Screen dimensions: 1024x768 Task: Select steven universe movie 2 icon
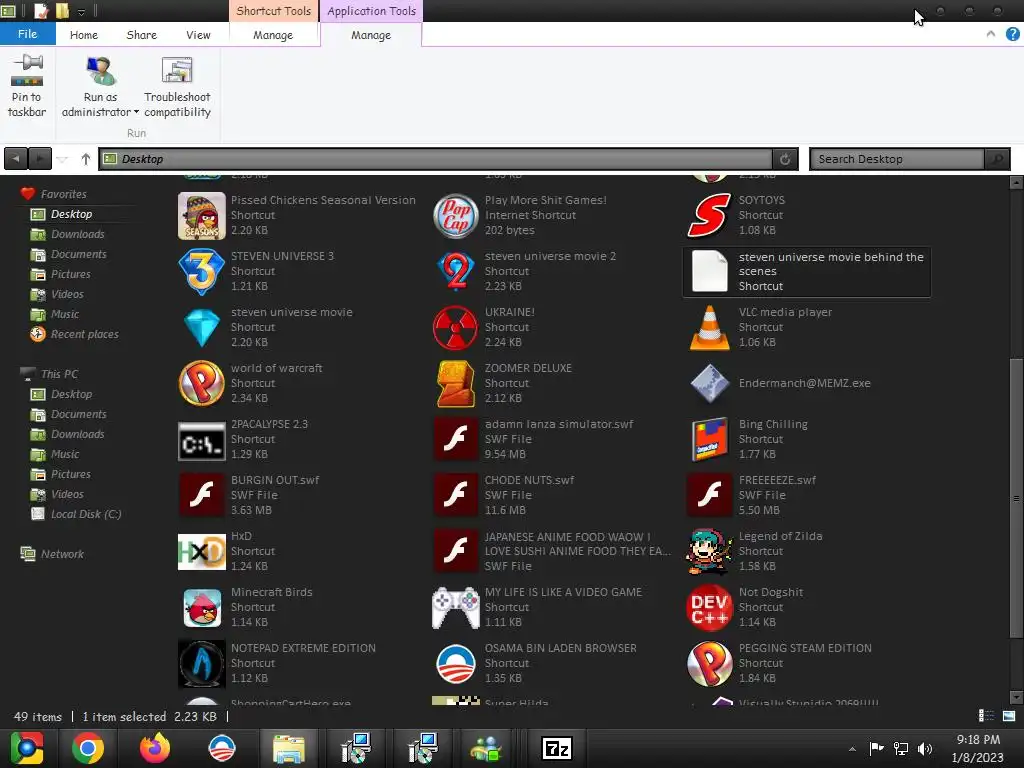(x=456, y=271)
